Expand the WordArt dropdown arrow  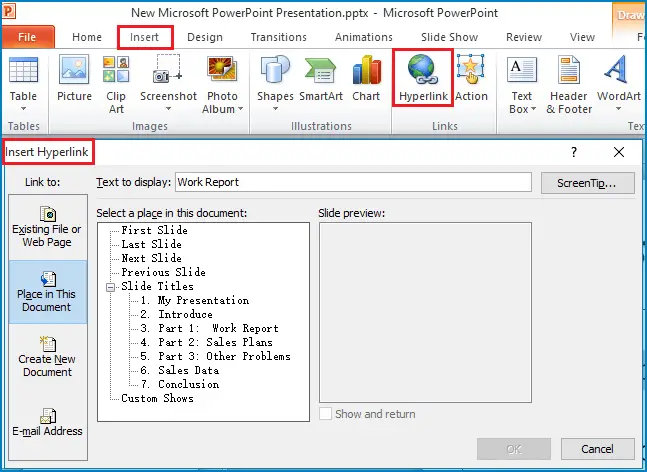pyautogui.click(x=619, y=109)
